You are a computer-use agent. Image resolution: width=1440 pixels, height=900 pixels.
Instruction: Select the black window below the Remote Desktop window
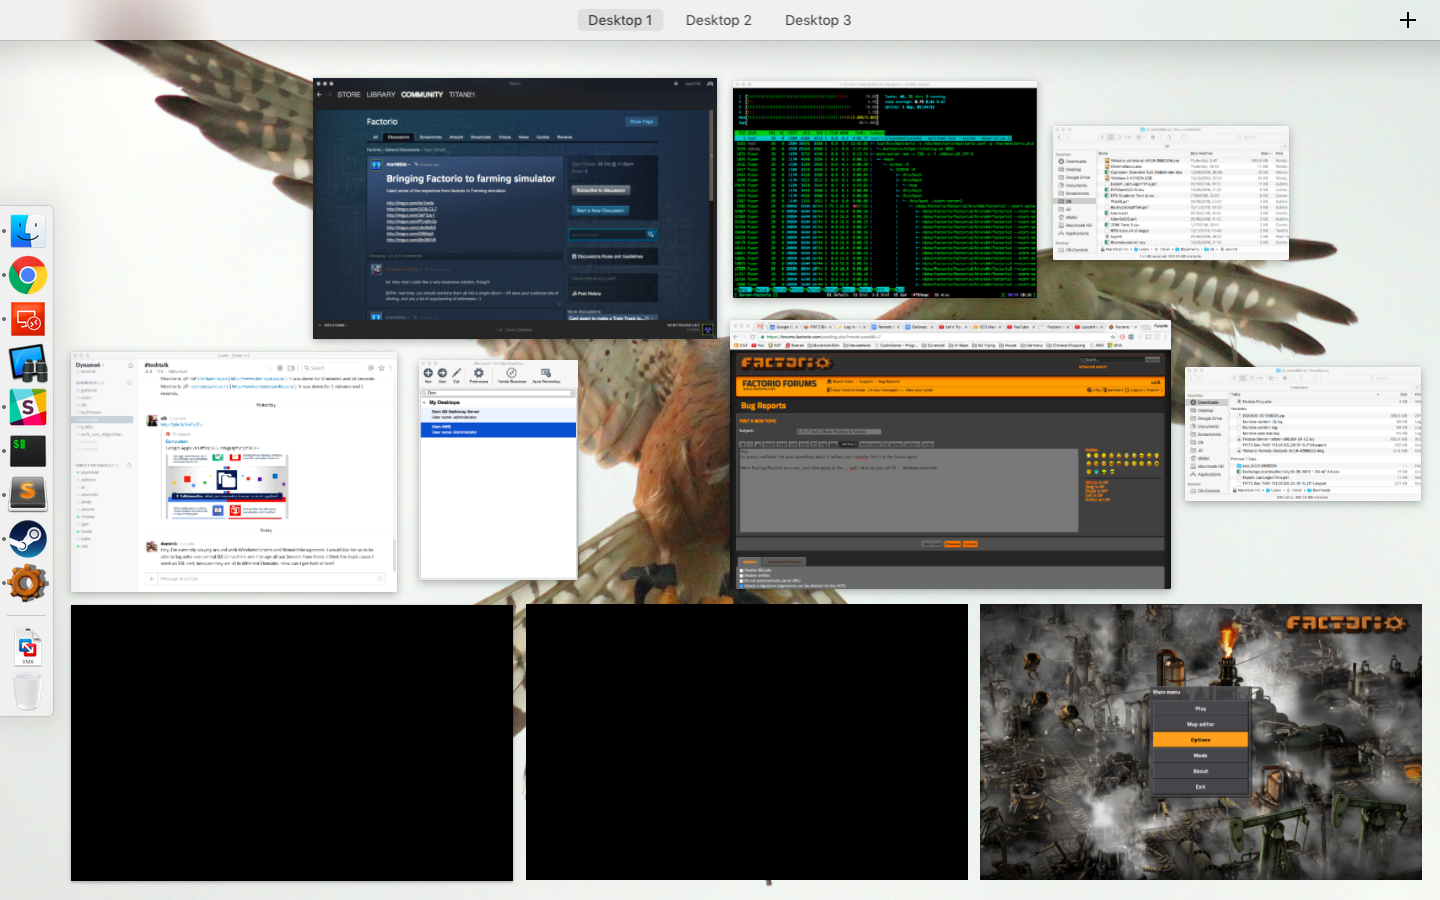tap(747, 742)
